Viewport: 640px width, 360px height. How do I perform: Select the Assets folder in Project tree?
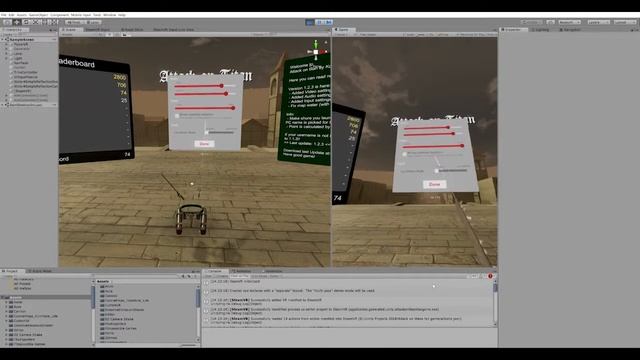[x=46, y=298]
